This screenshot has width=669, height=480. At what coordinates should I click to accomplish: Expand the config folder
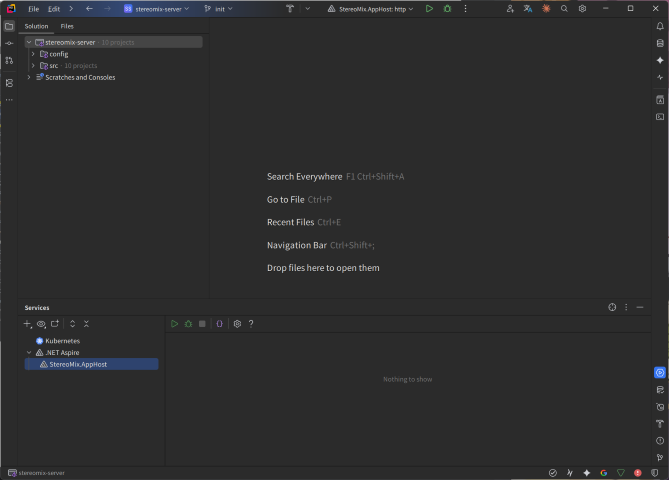point(32,54)
